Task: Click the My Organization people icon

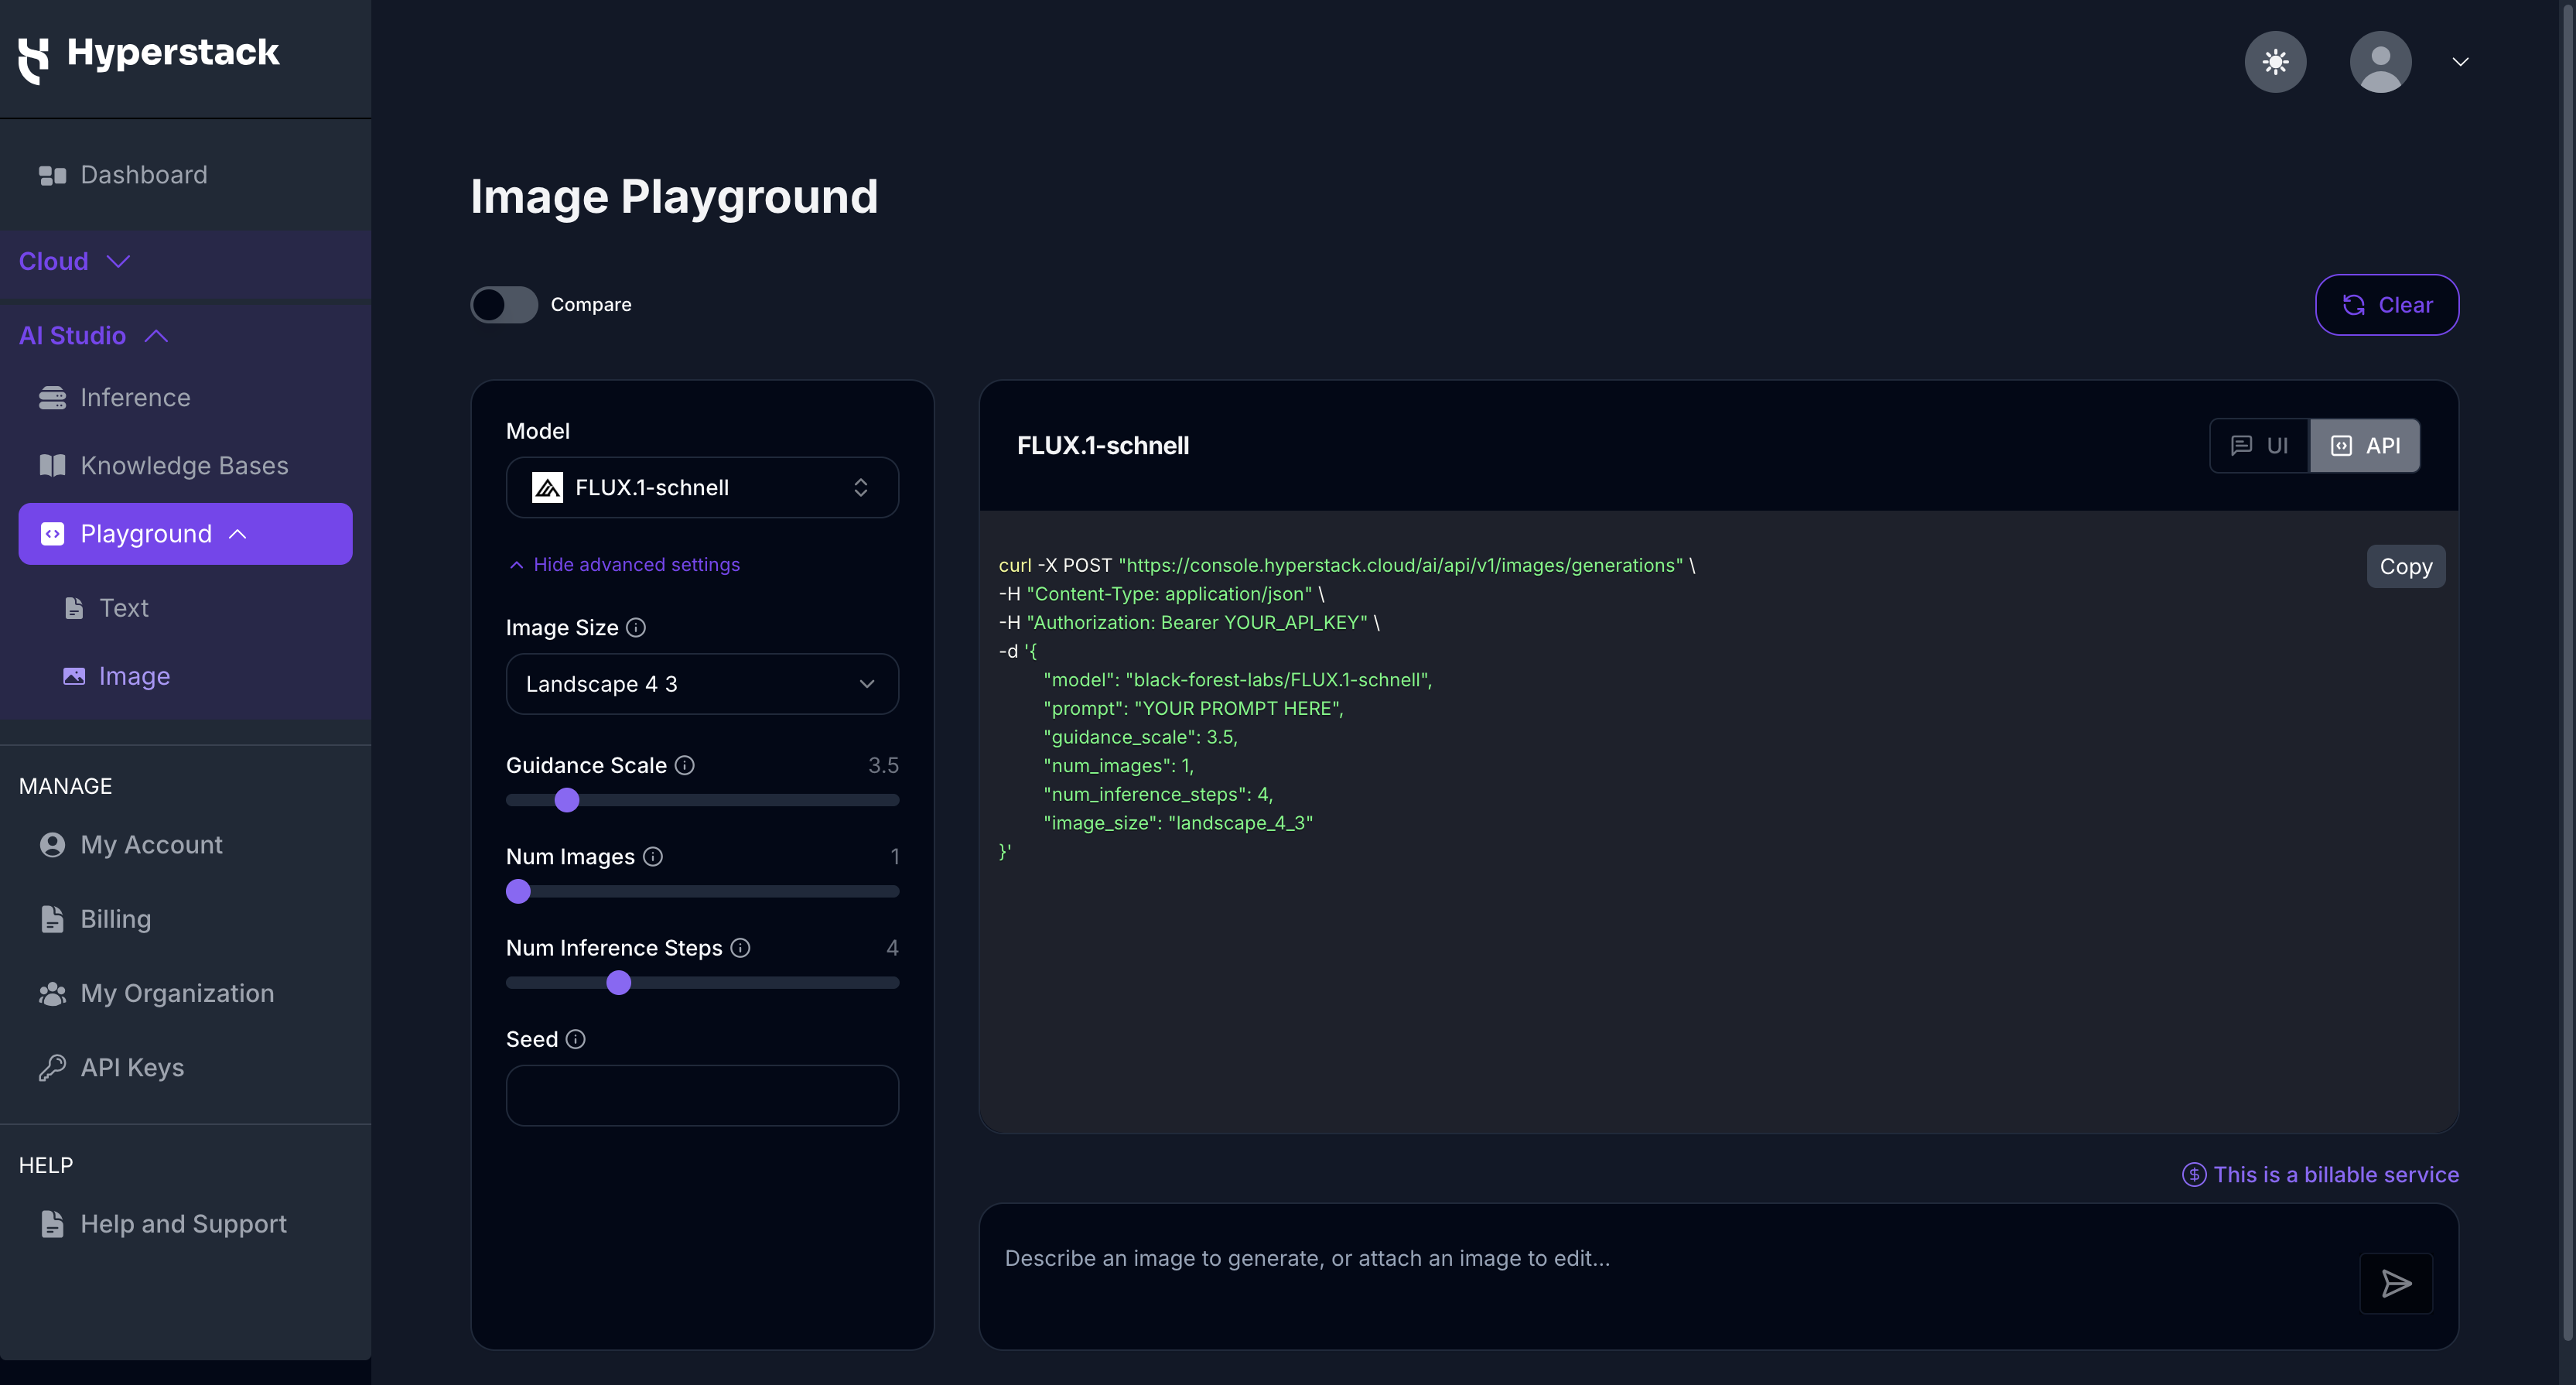Action: (52, 994)
